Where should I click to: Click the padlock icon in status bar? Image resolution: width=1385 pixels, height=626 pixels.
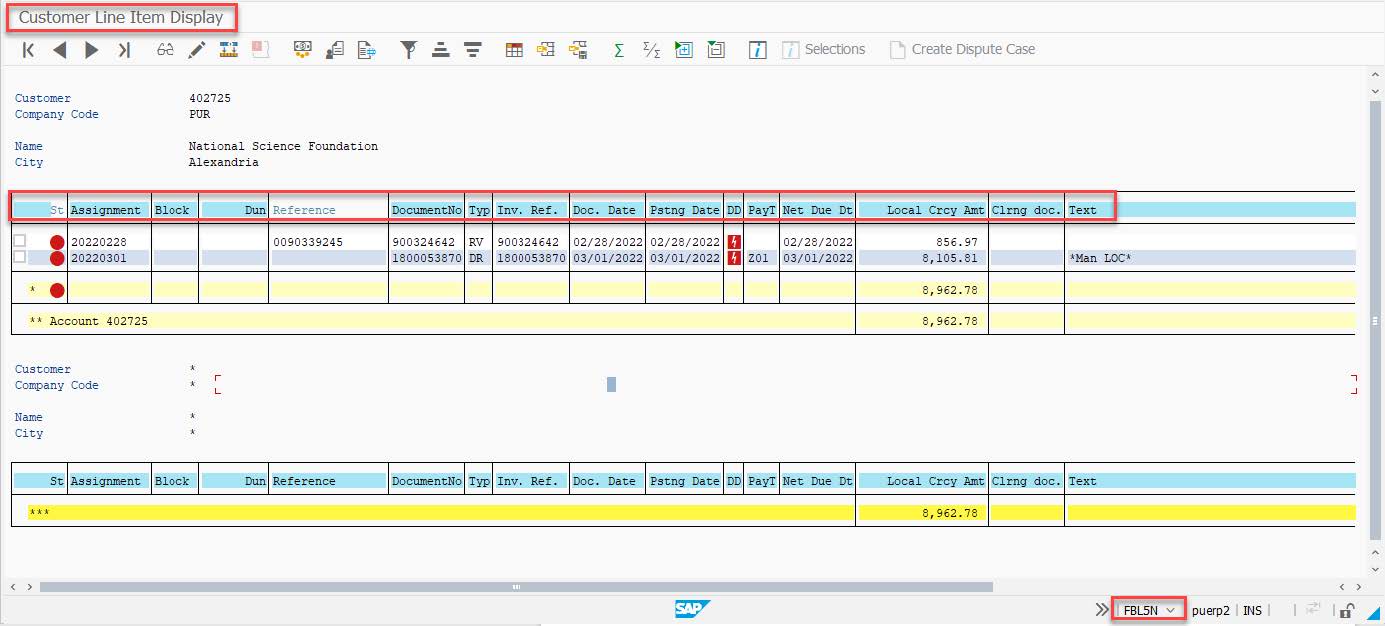pyautogui.click(x=1347, y=610)
